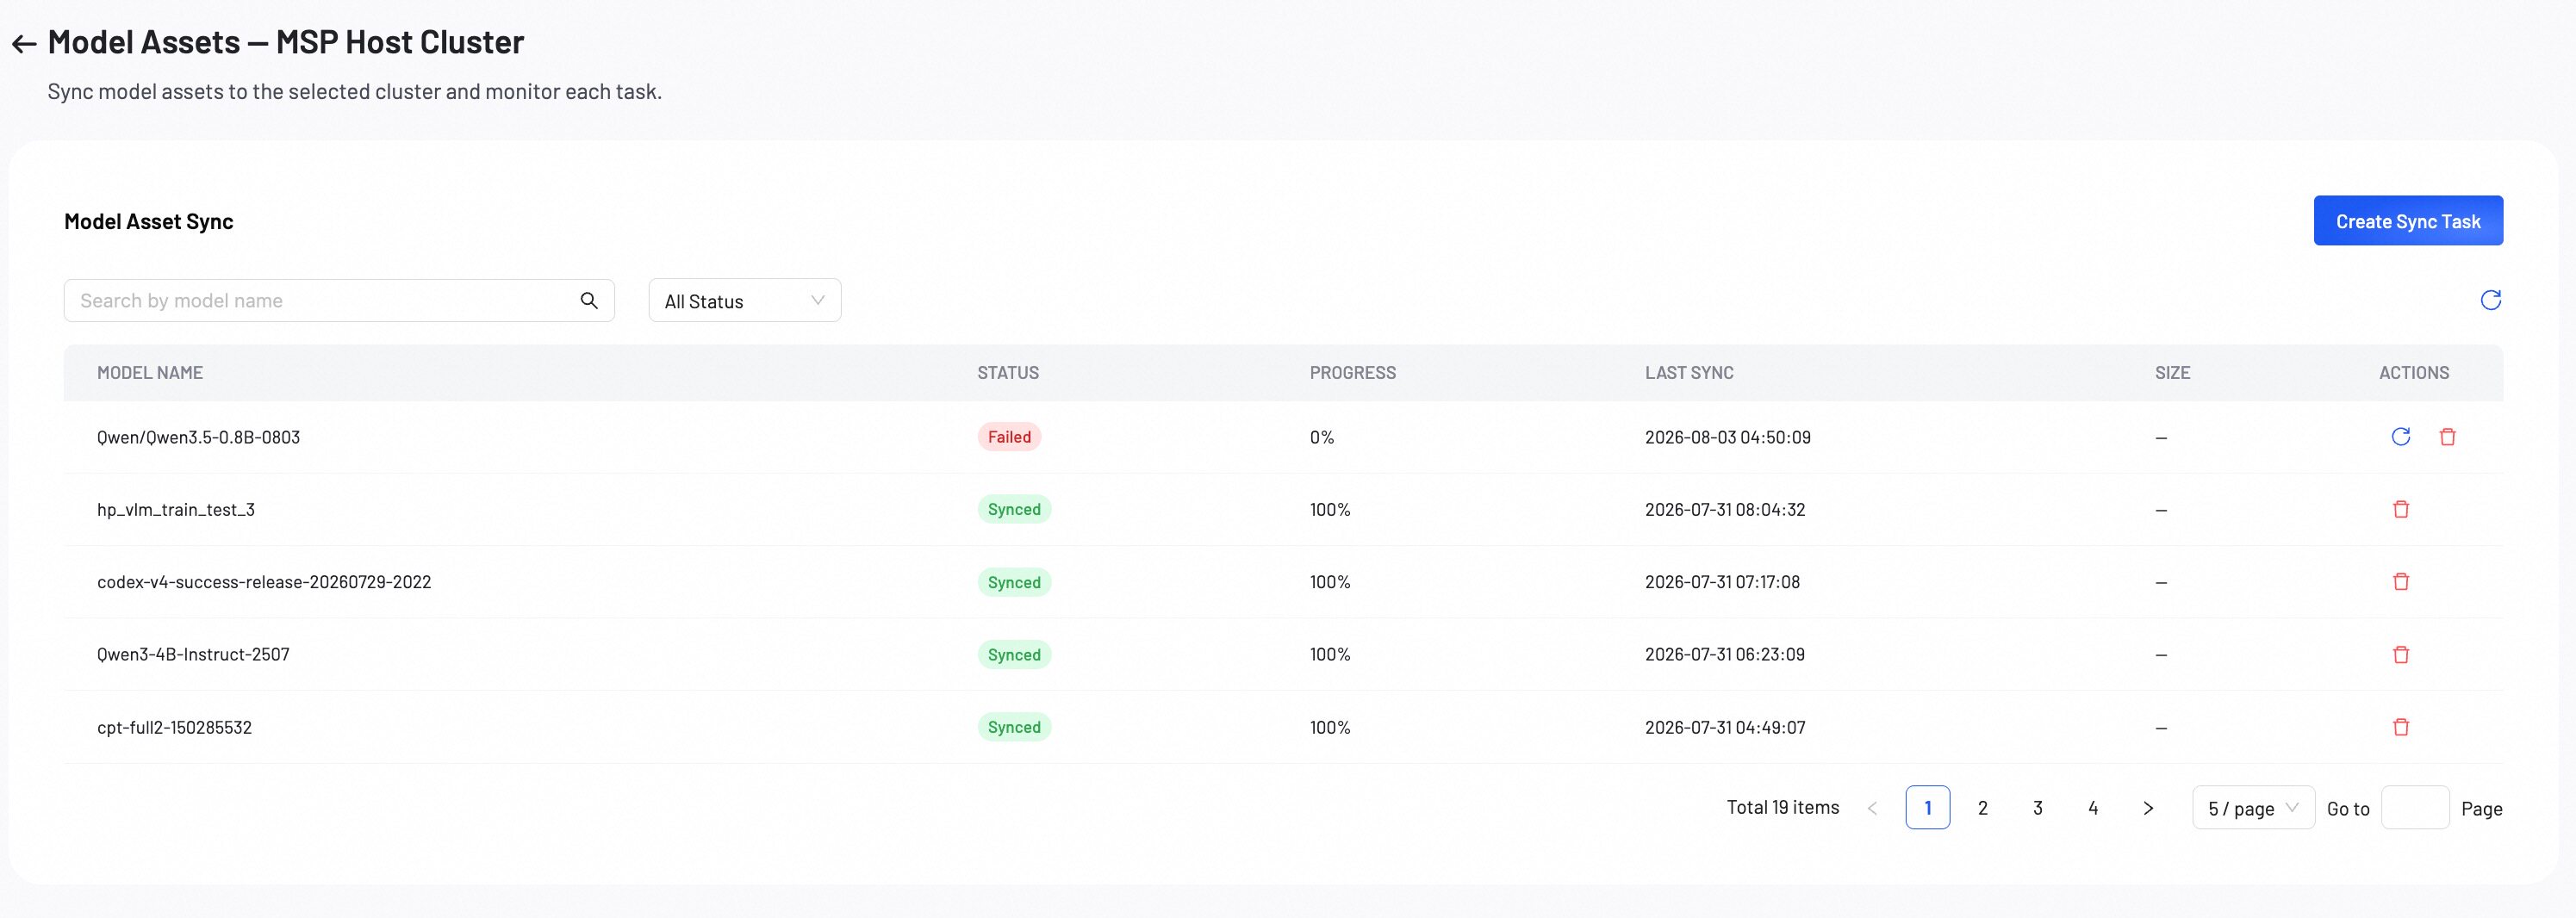Select pagination page 1
The image size is (2576, 918).
click(x=1927, y=808)
